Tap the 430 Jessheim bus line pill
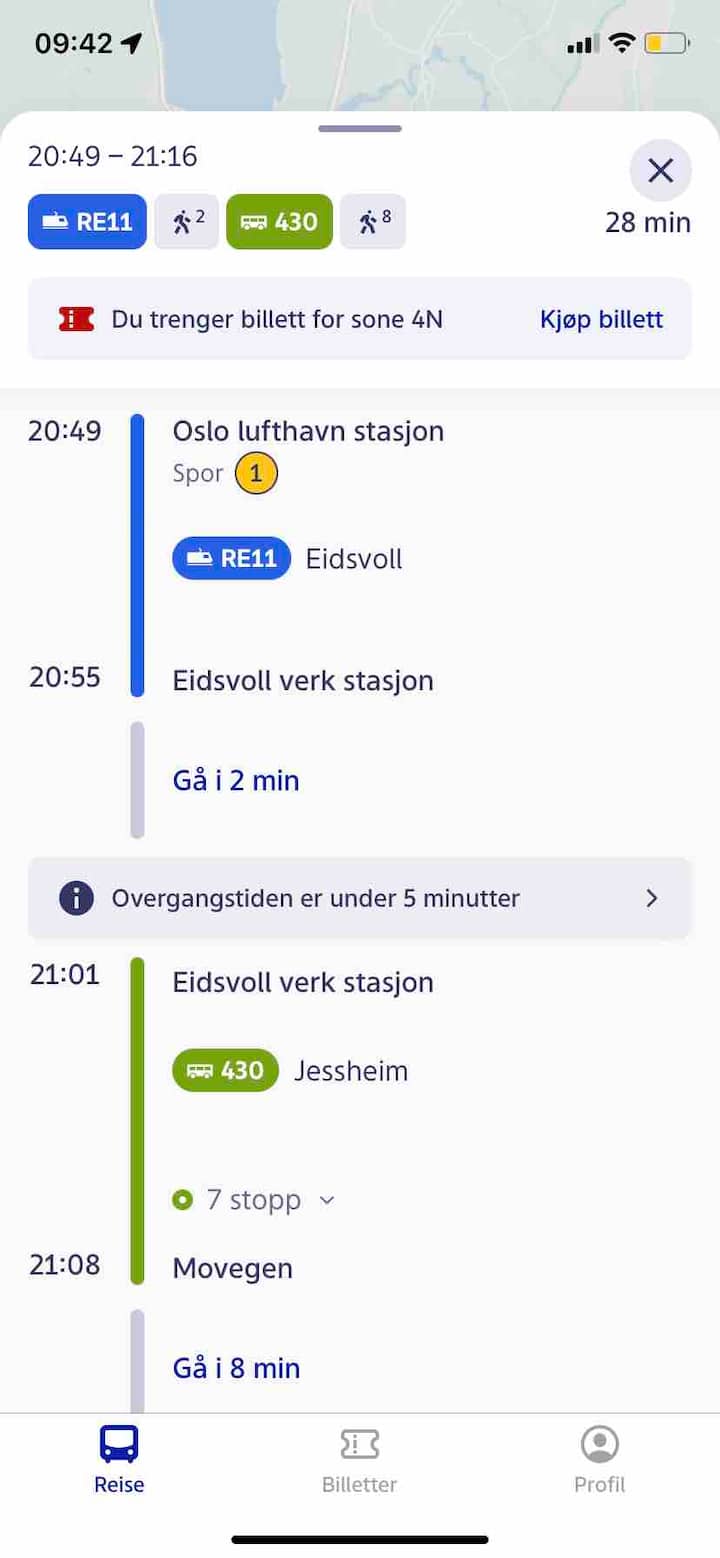 (225, 1070)
